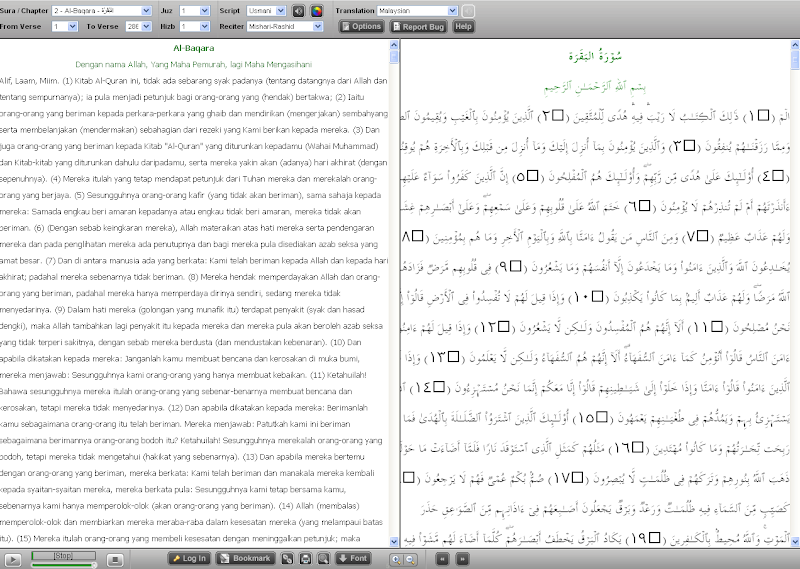This screenshot has width=800, height=569.
Task: Click down arrow of Arabic pane scrollbar
Action: tap(795, 542)
